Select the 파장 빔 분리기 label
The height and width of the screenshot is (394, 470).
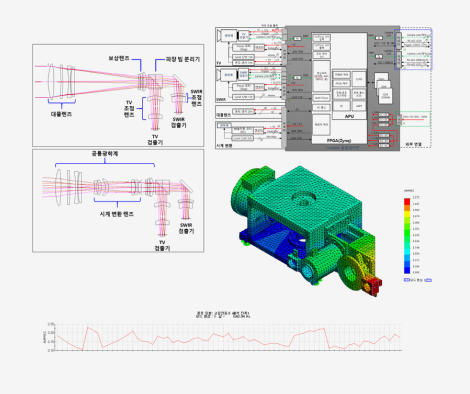(183, 59)
